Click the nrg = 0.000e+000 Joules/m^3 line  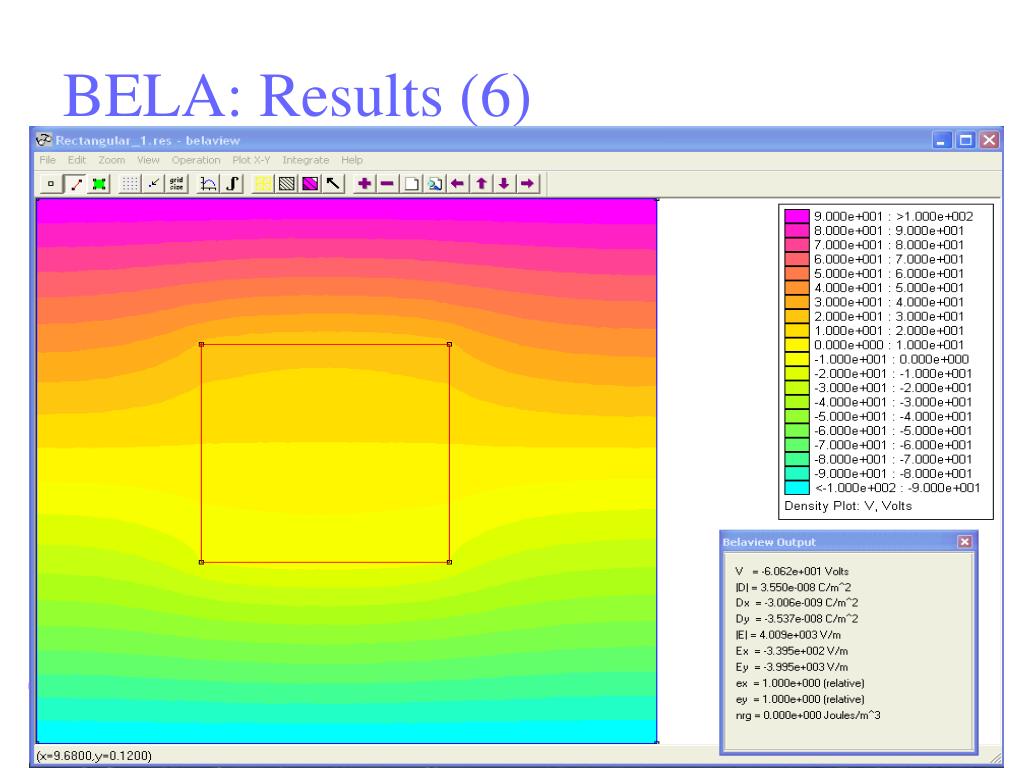click(808, 715)
